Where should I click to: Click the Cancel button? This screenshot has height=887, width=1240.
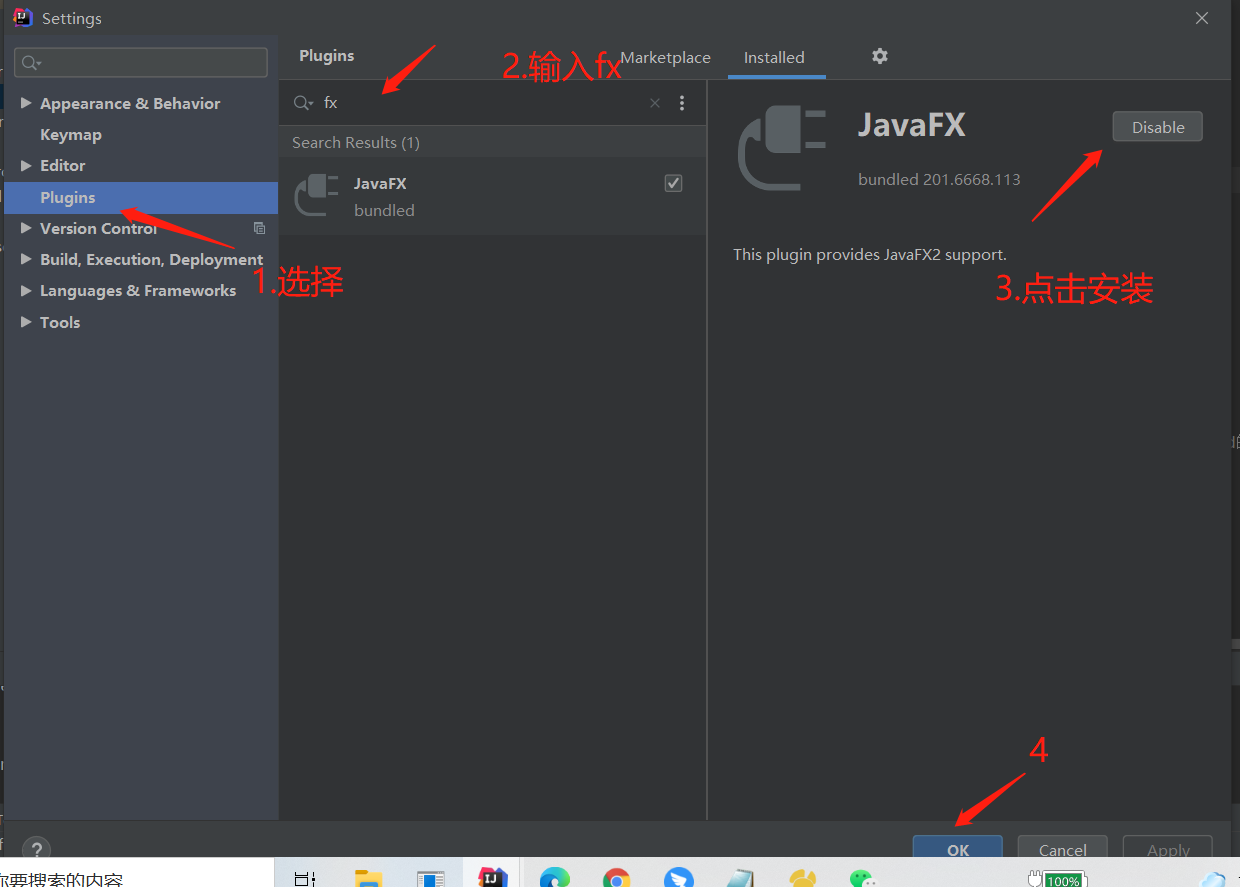click(x=1062, y=848)
